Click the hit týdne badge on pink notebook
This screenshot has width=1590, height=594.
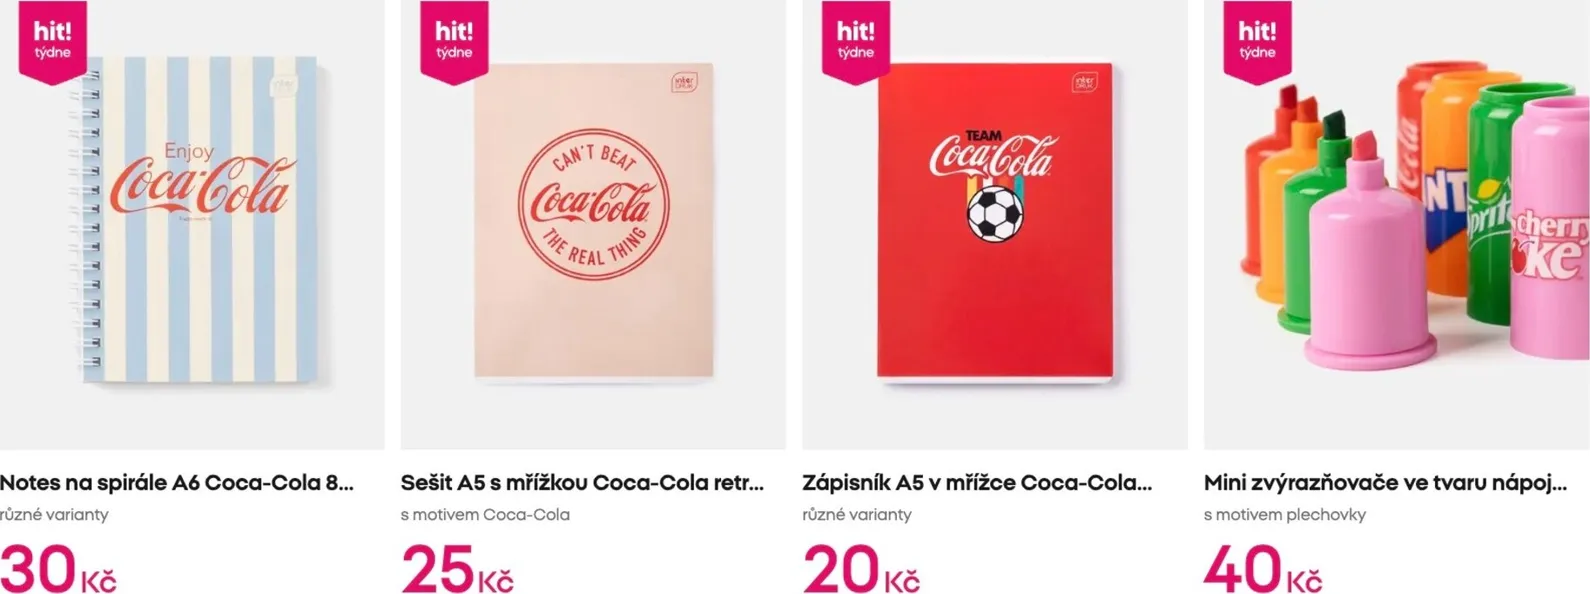(453, 41)
